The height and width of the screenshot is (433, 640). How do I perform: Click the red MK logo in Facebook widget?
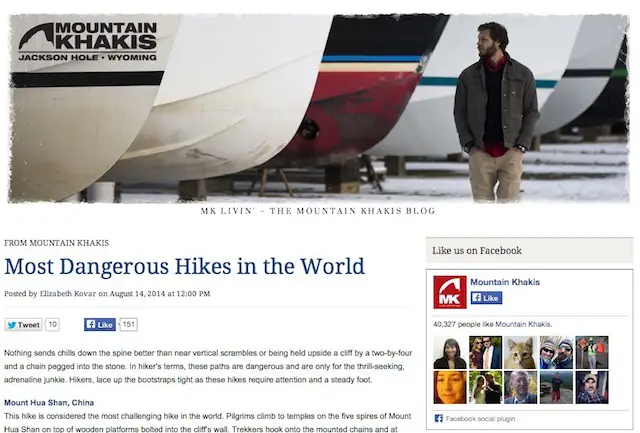tap(450, 292)
